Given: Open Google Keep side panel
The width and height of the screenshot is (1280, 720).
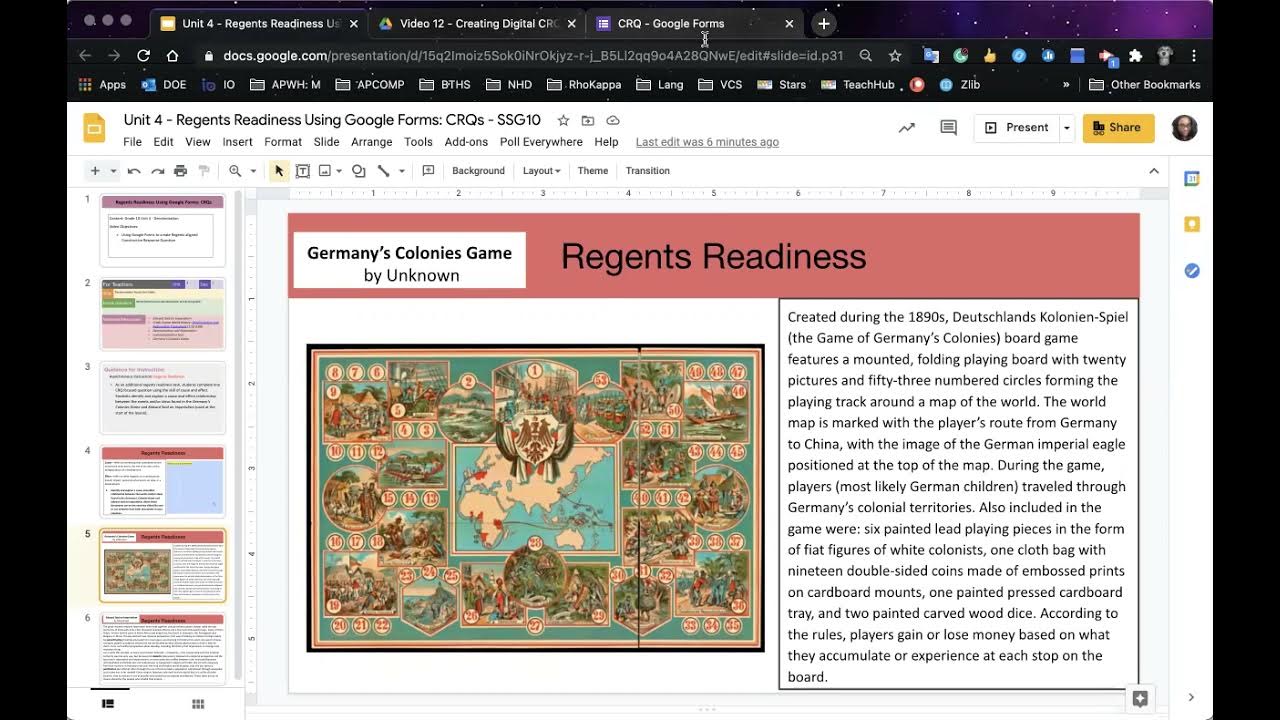Looking at the screenshot, I should pos(1192,224).
